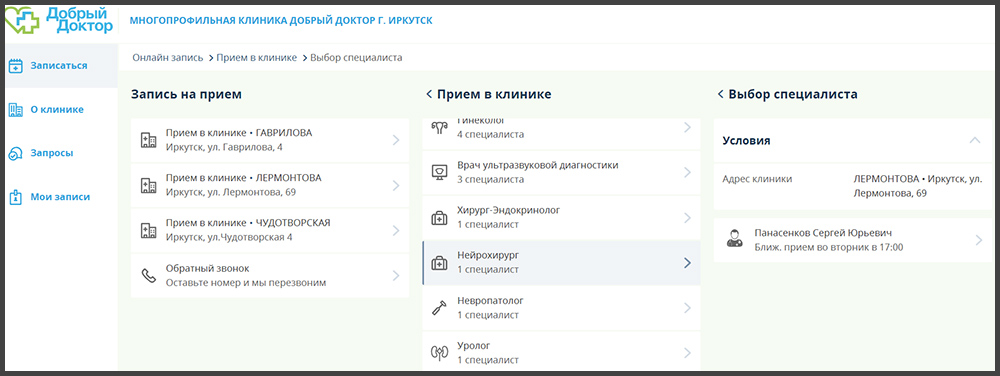Open the chevron on Нейрохирург row
The height and width of the screenshot is (376, 1000).
687,263
